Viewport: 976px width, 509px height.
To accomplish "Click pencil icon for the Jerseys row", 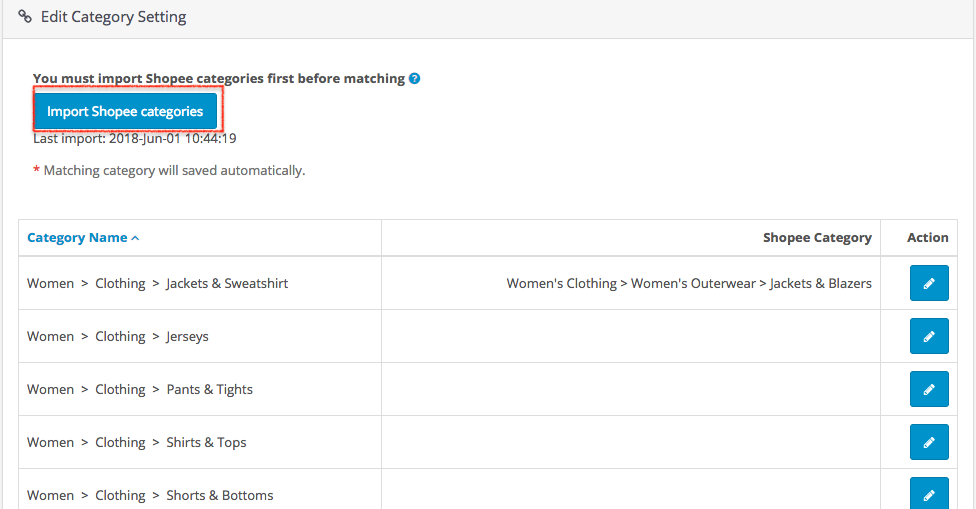I will (x=928, y=337).
